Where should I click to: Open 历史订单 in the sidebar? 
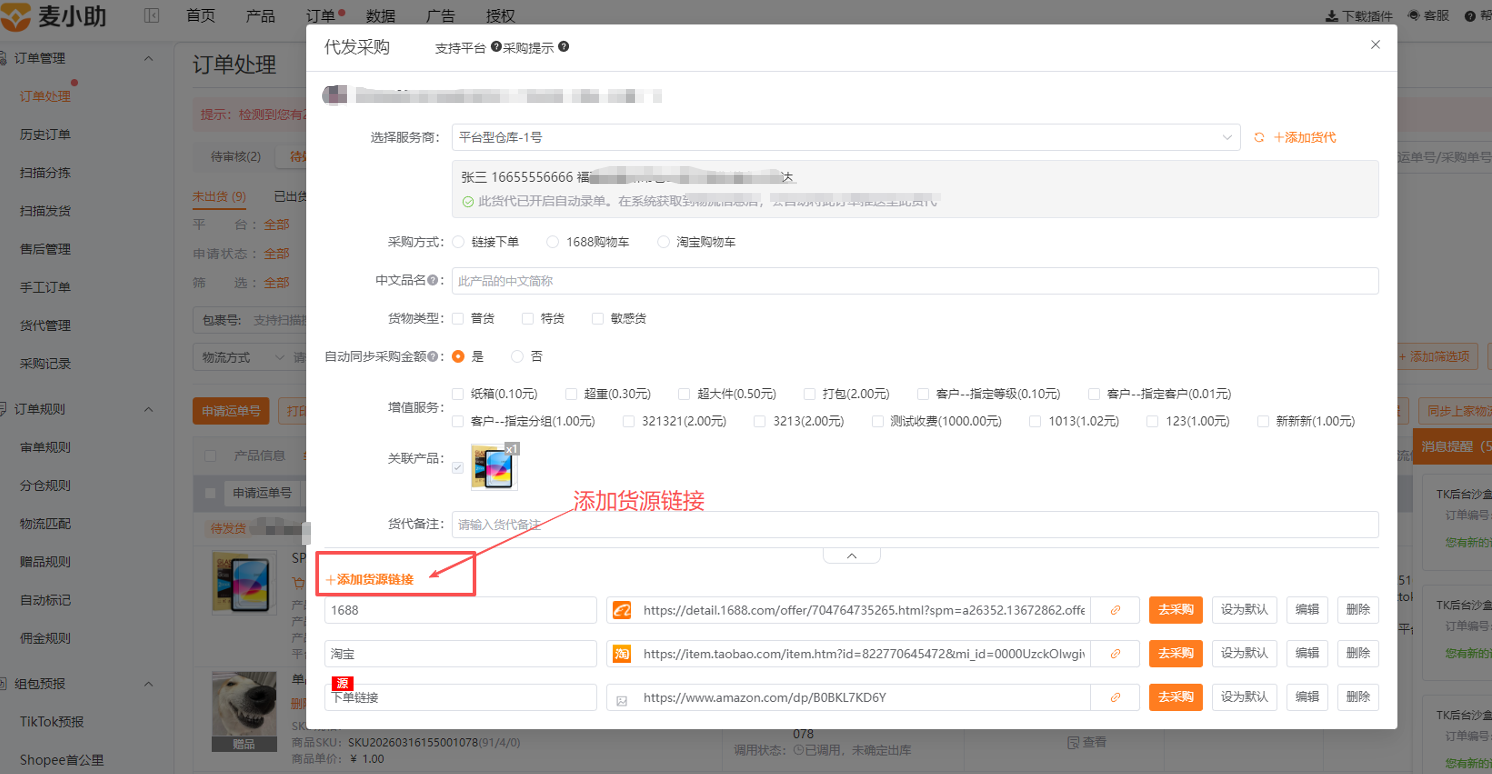pos(45,135)
